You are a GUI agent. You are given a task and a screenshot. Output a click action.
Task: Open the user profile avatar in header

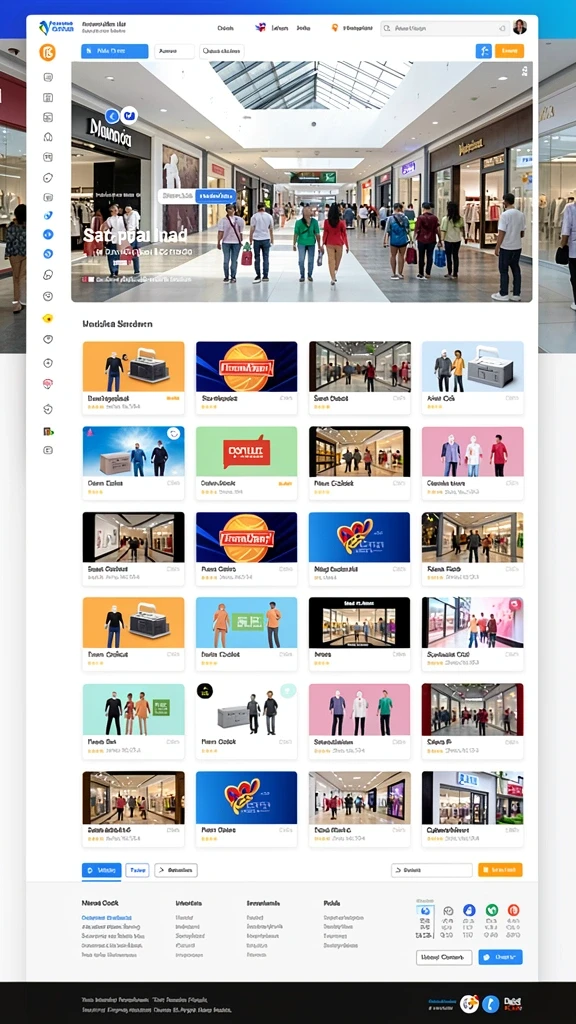(520, 27)
